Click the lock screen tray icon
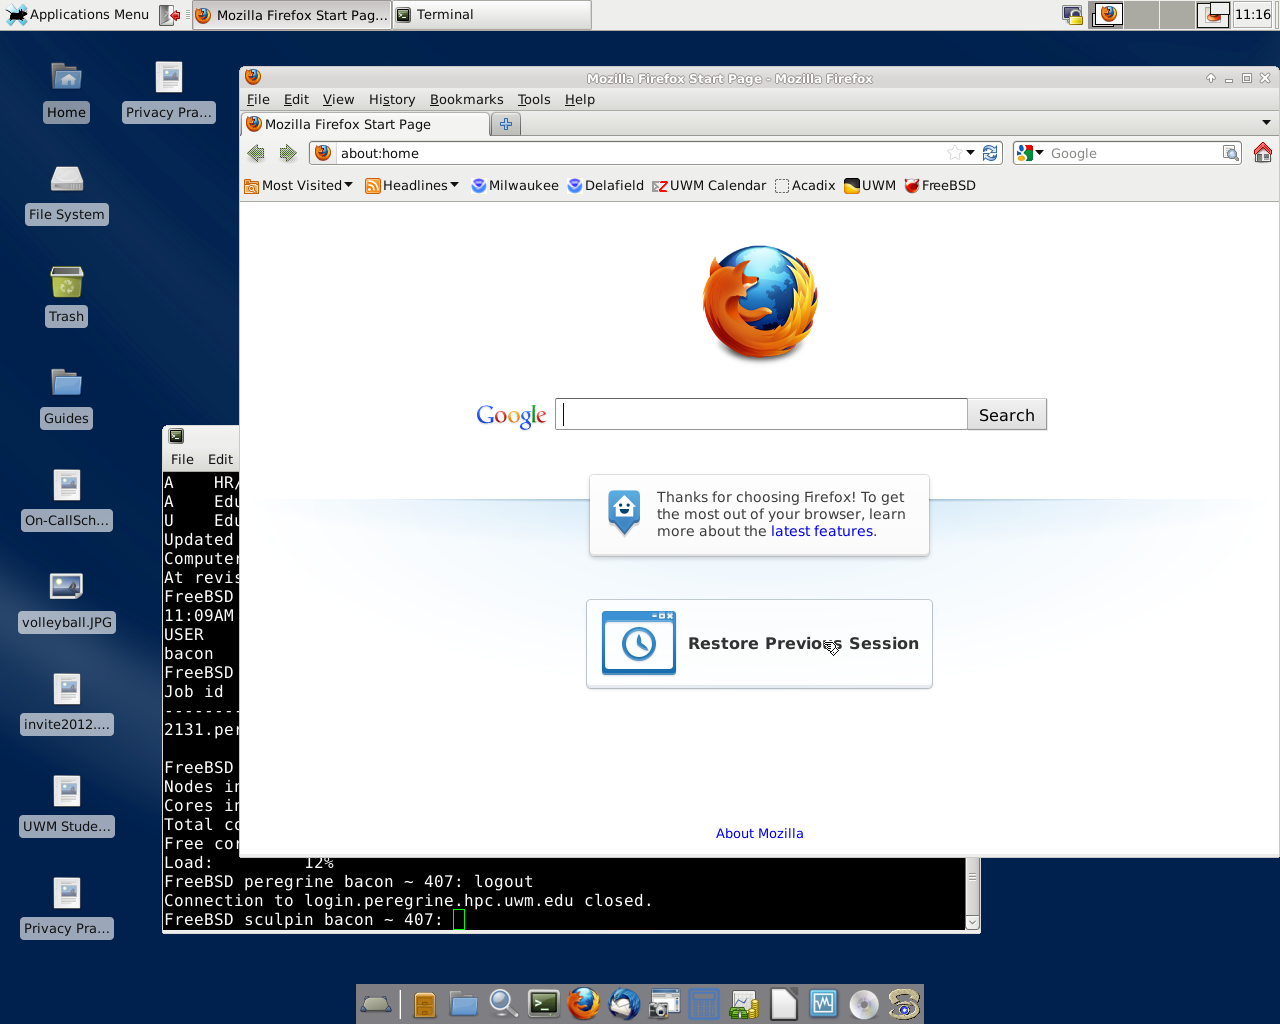Image resolution: width=1280 pixels, height=1024 pixels. pos(1072,15)
